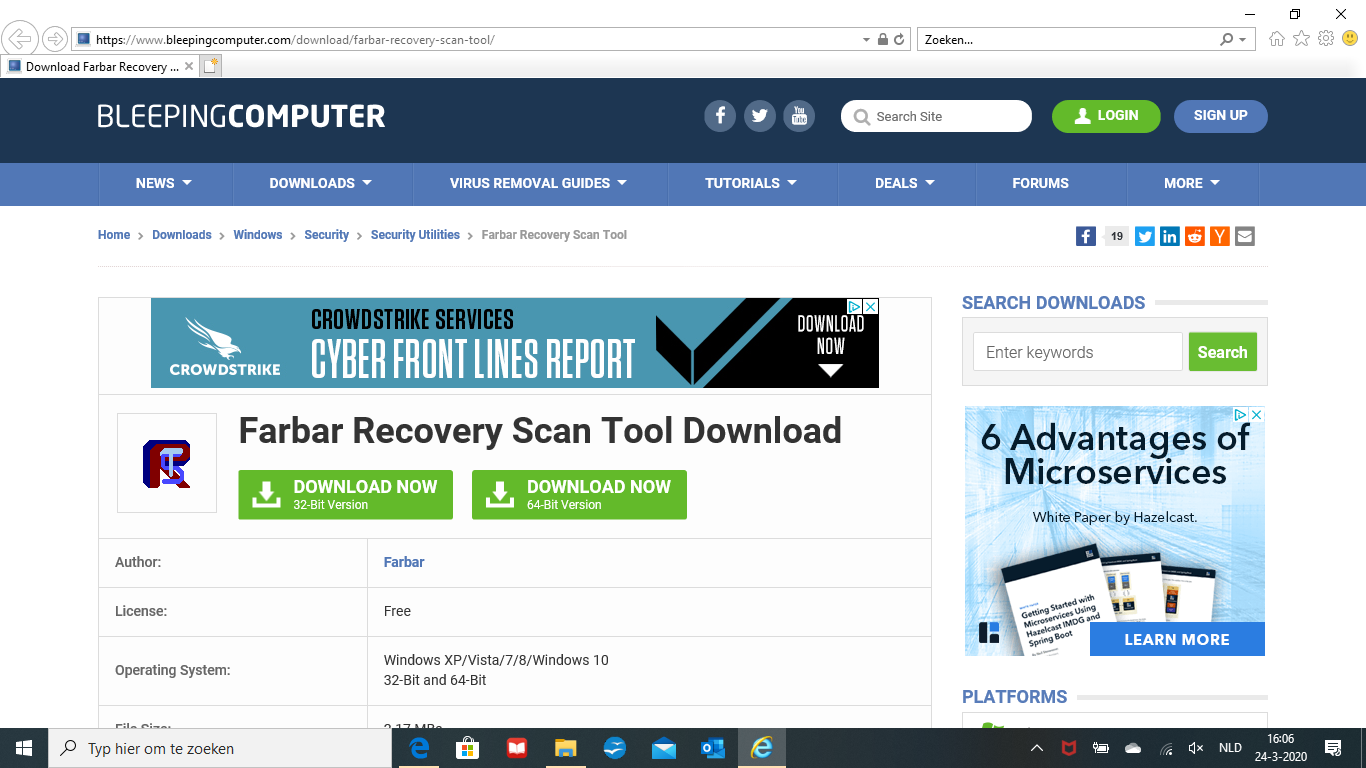The width and height of the screenshot is (1366, 768).
Task: Share page on Twitter
Action: pos(1145,236)
